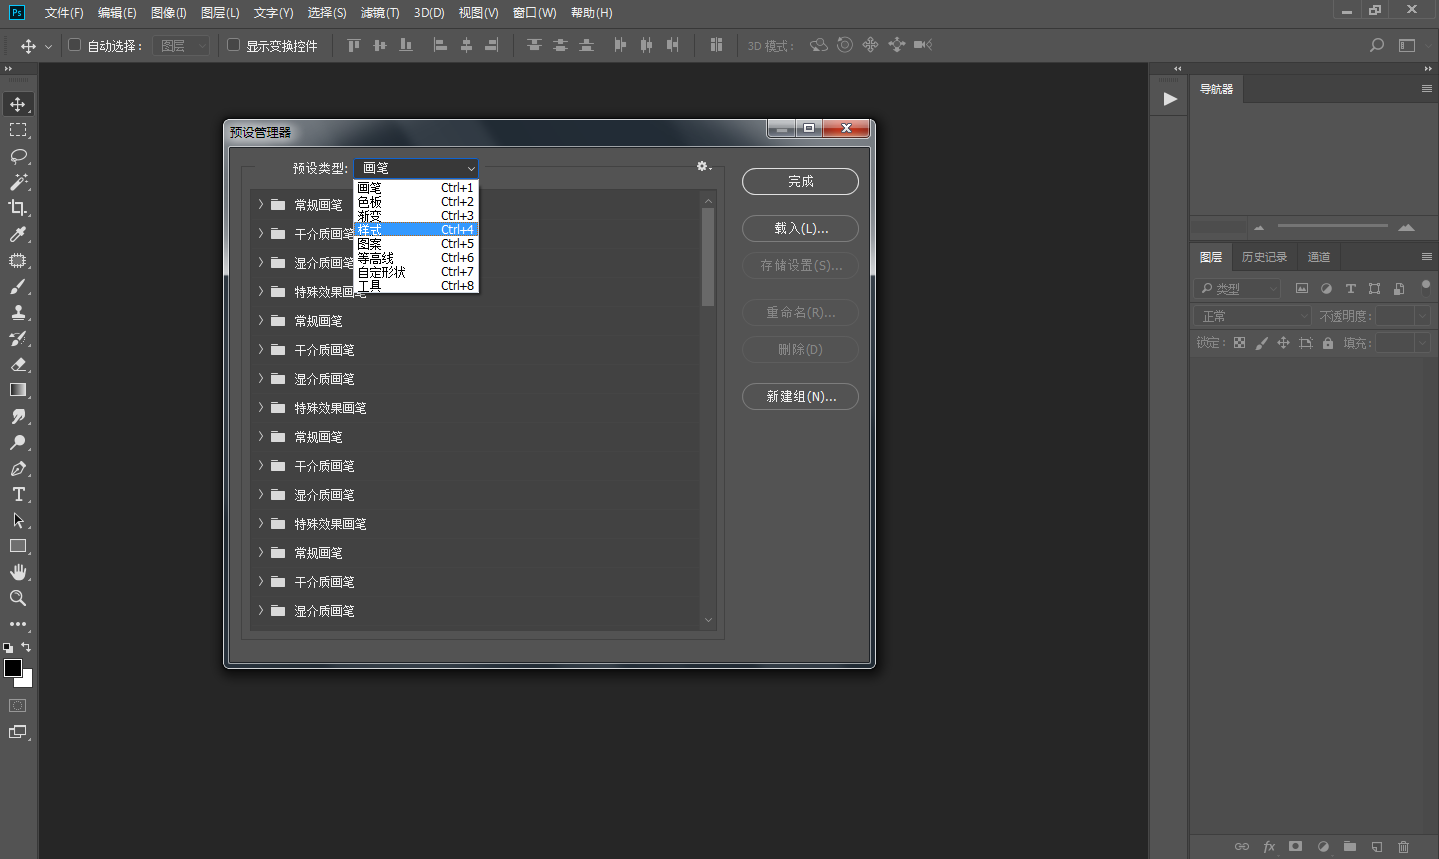Screen dimensions: 1439x859
Task: Select the Clone Stamp tool
Action: [18, 312]
